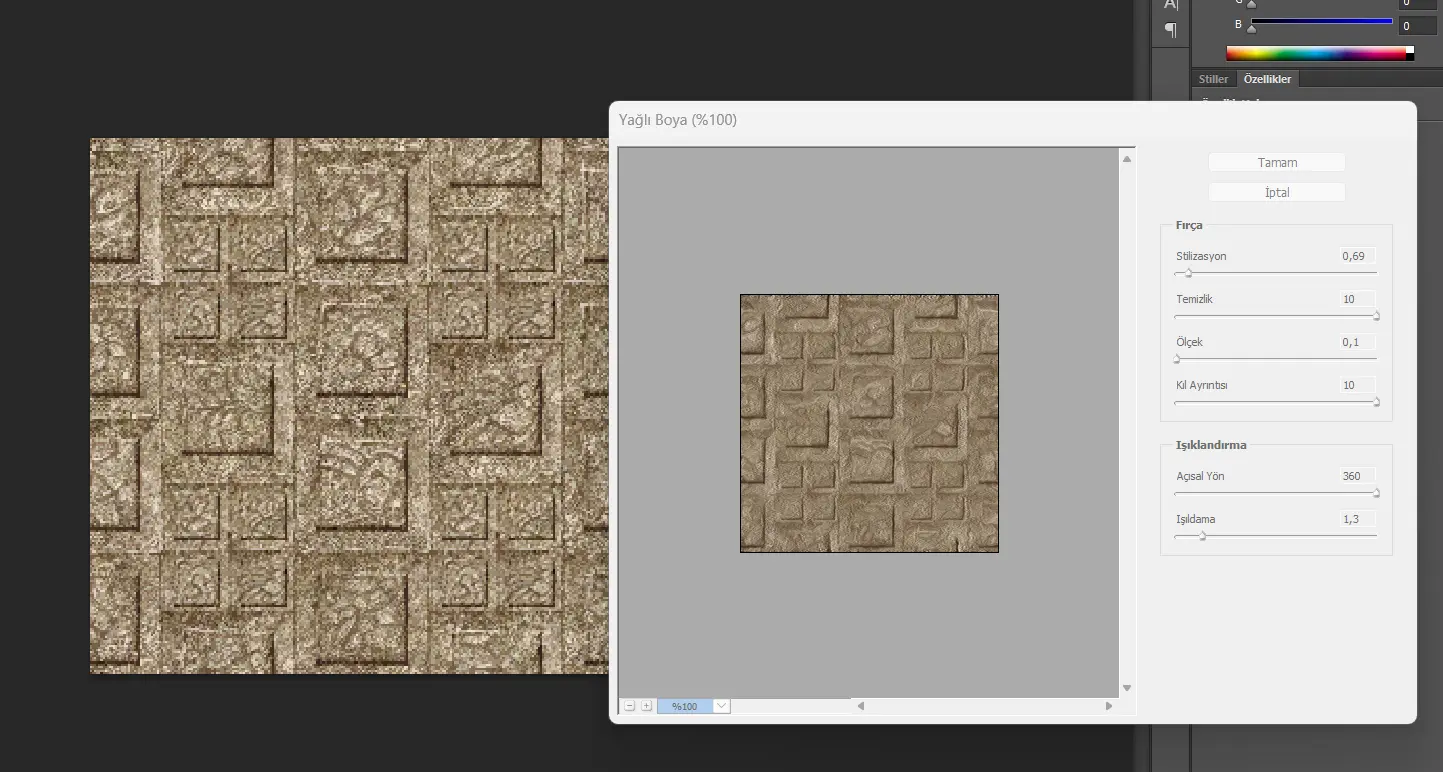Pick a color from the spectrum ramp
The image size is (1443, 772).
[1315, 53]
